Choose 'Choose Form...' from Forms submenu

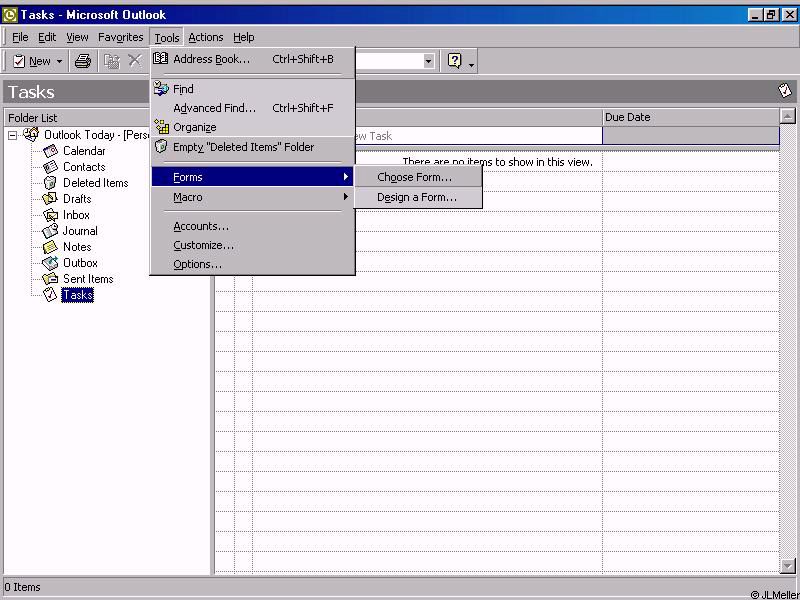pos(414,177)
